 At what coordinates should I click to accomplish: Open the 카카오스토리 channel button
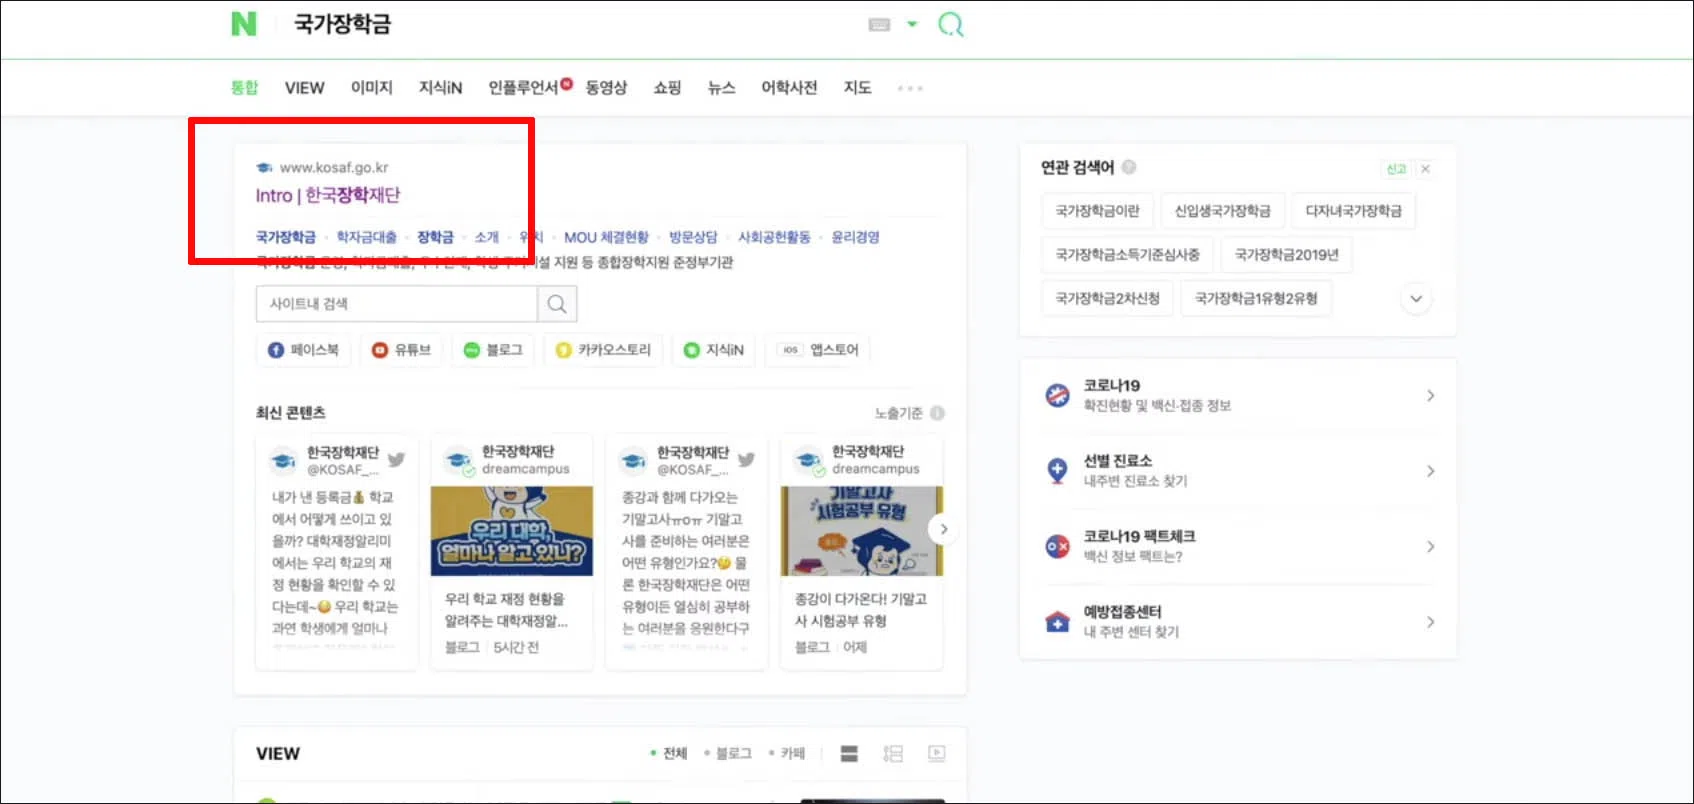[x=603, y=350]
